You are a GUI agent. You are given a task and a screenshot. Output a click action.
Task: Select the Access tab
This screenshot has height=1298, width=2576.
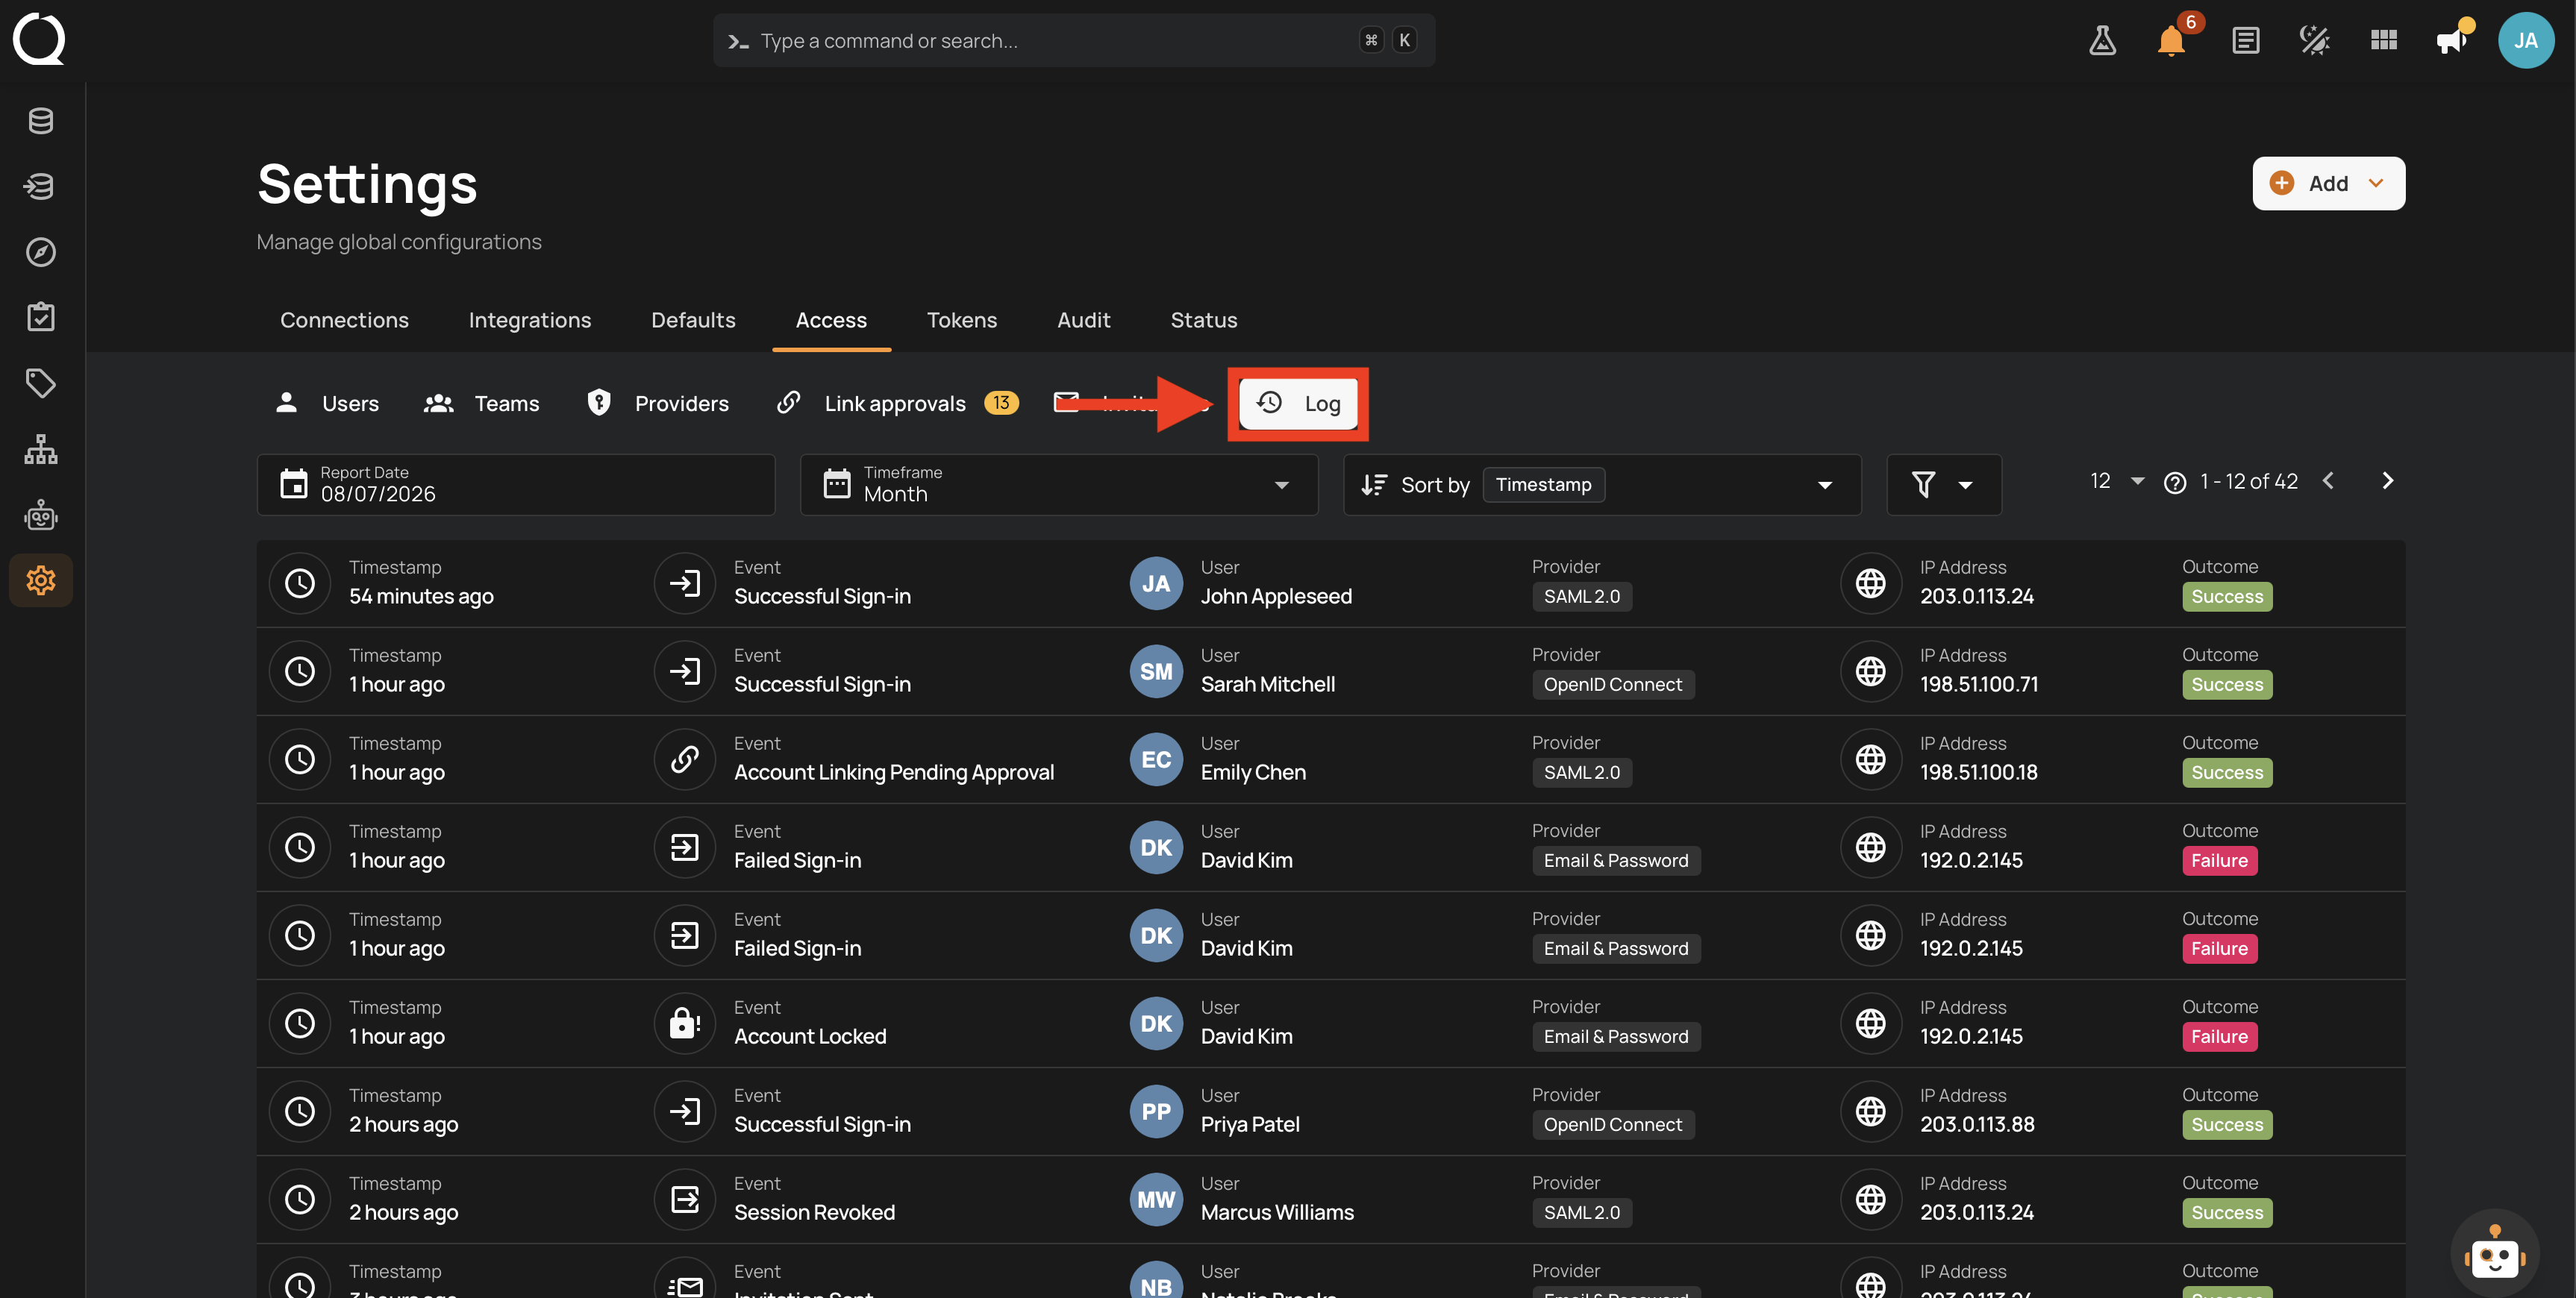[831, 320]
